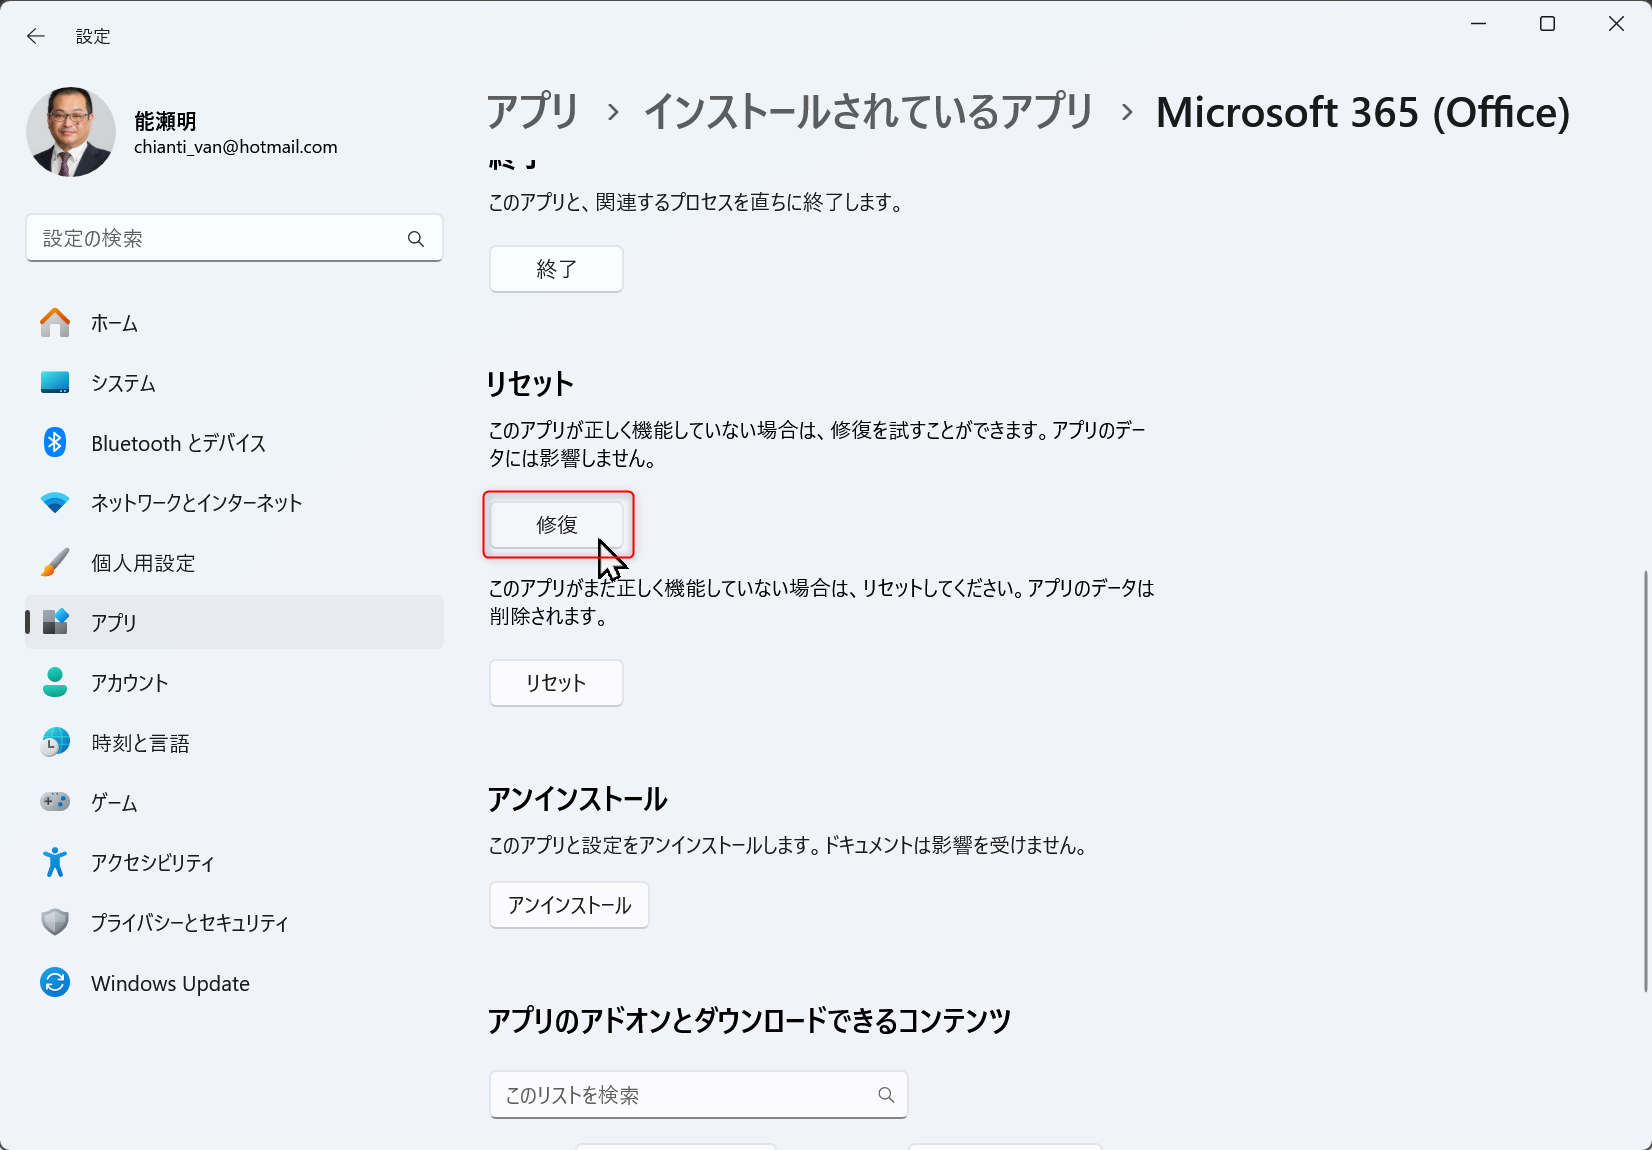The width and height of the screenshot is (1652, 1150).
Task: Open 時刻と言語 settings
Action: [x=234, y=743]
